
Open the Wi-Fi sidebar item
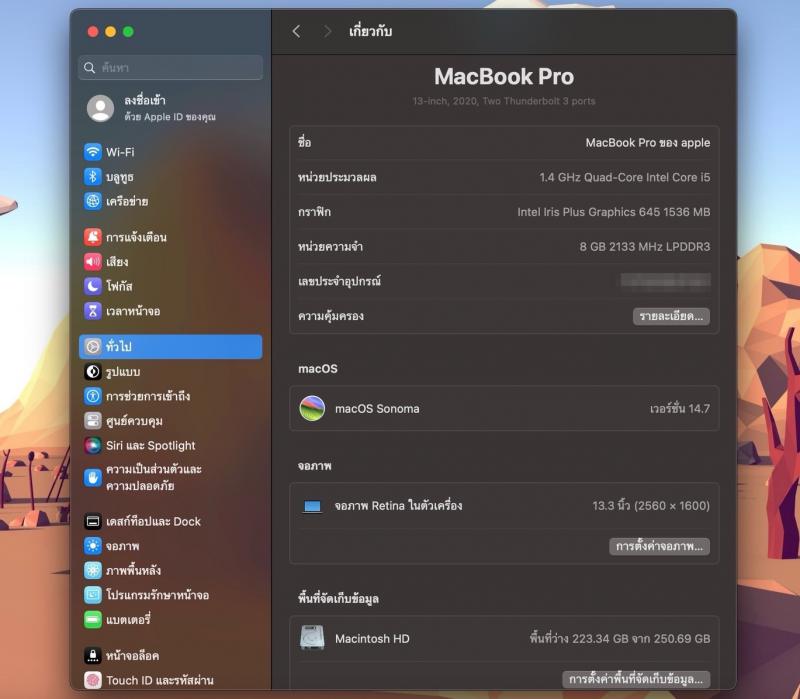[x=170, y=152]
